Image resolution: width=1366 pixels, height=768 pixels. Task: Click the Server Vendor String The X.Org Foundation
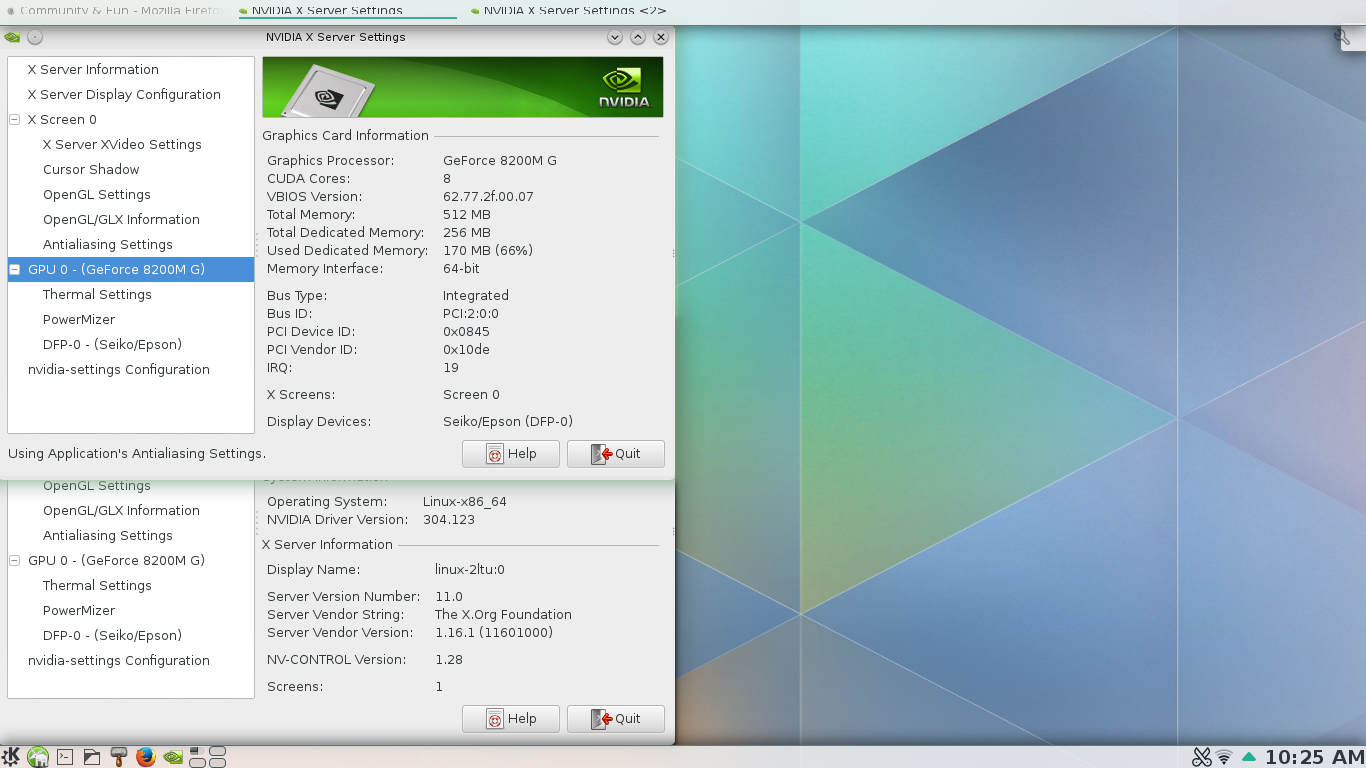coord(503,614)
